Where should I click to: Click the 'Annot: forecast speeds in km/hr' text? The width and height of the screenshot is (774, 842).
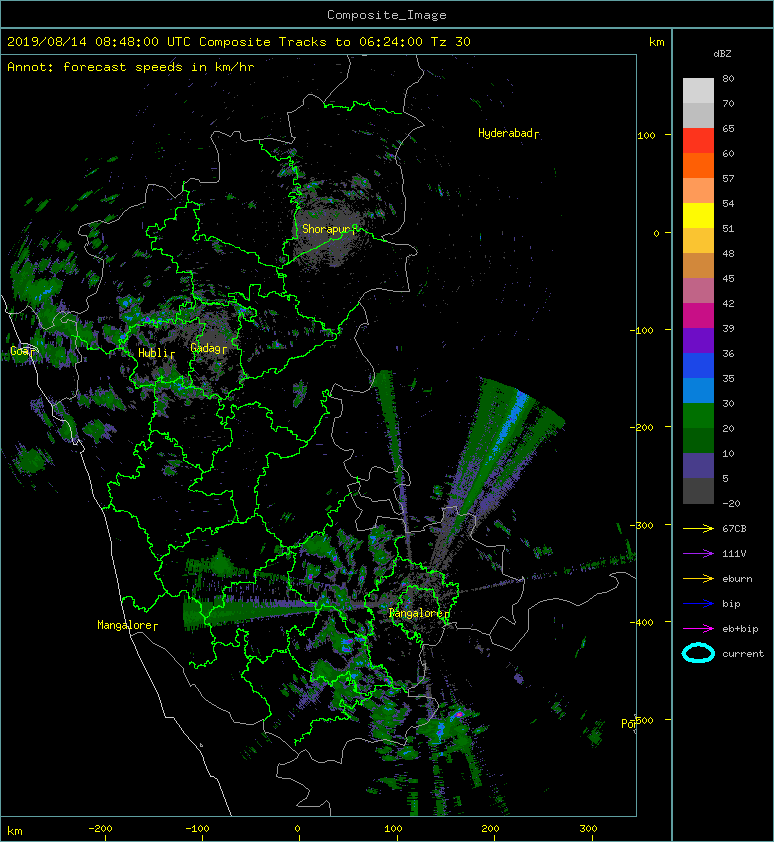click(x=131, y=67)
